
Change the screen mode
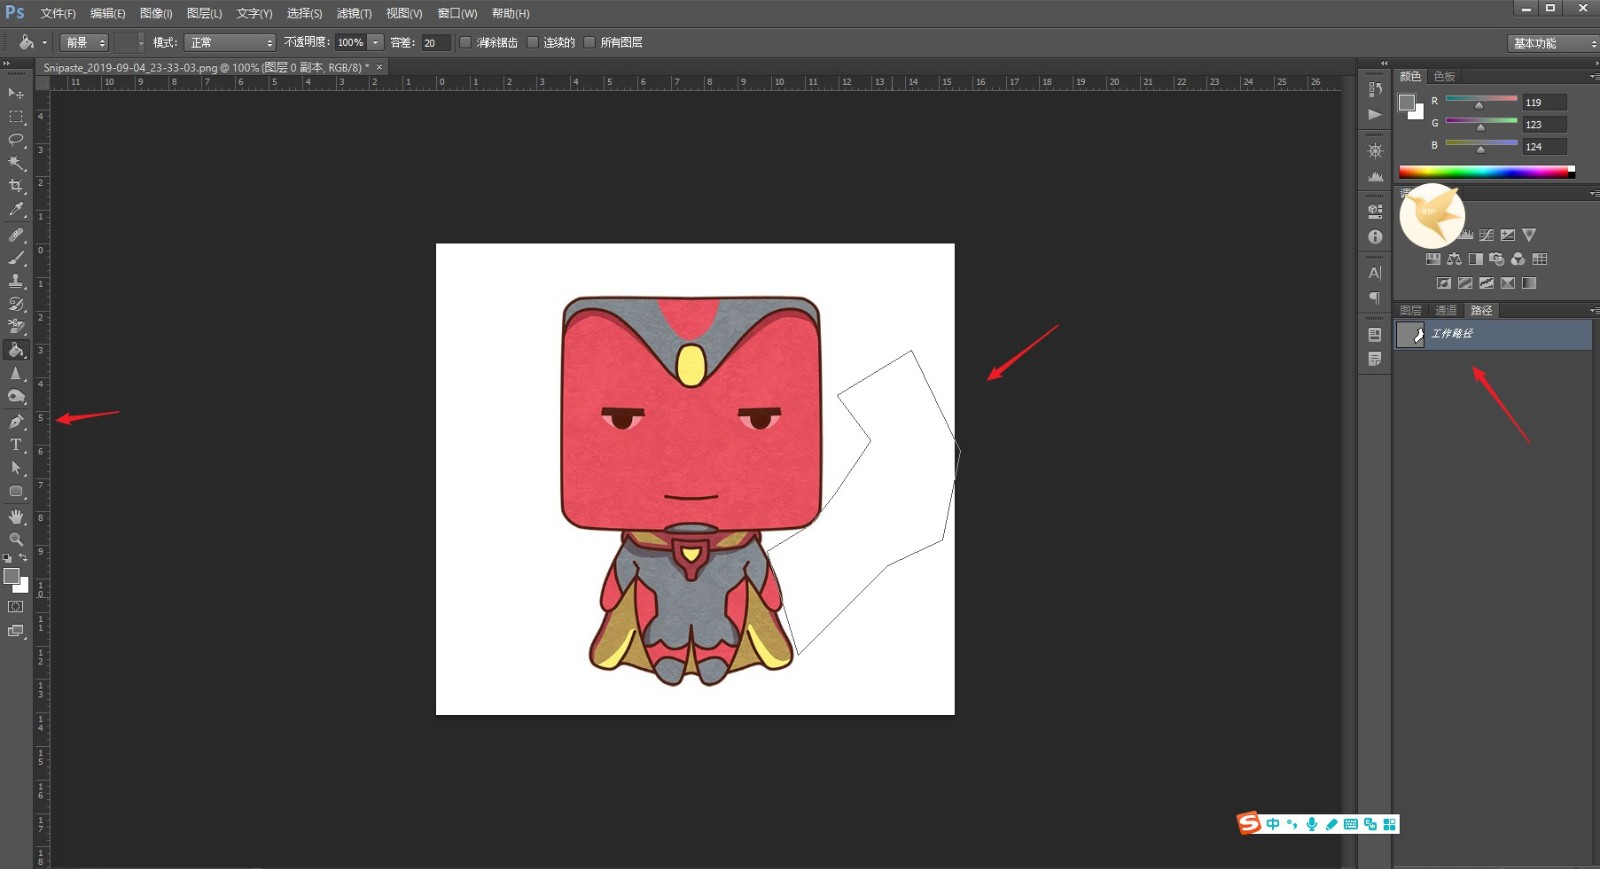point(16,631)
